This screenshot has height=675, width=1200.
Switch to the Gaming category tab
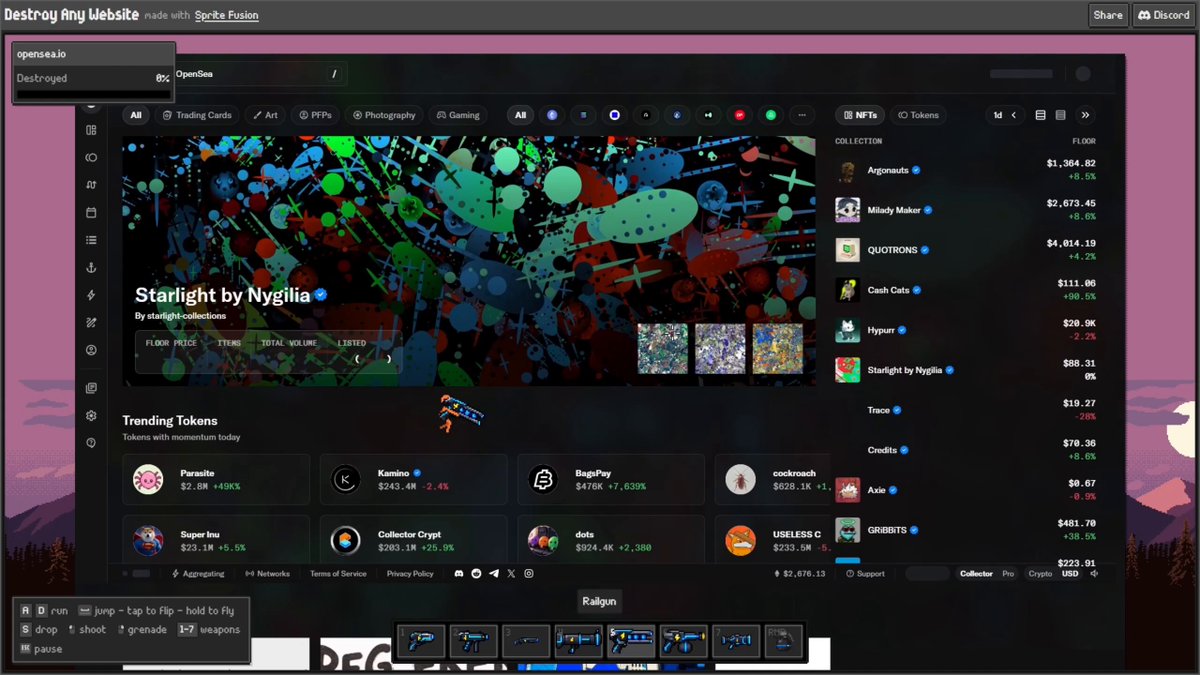coord(458,115)
